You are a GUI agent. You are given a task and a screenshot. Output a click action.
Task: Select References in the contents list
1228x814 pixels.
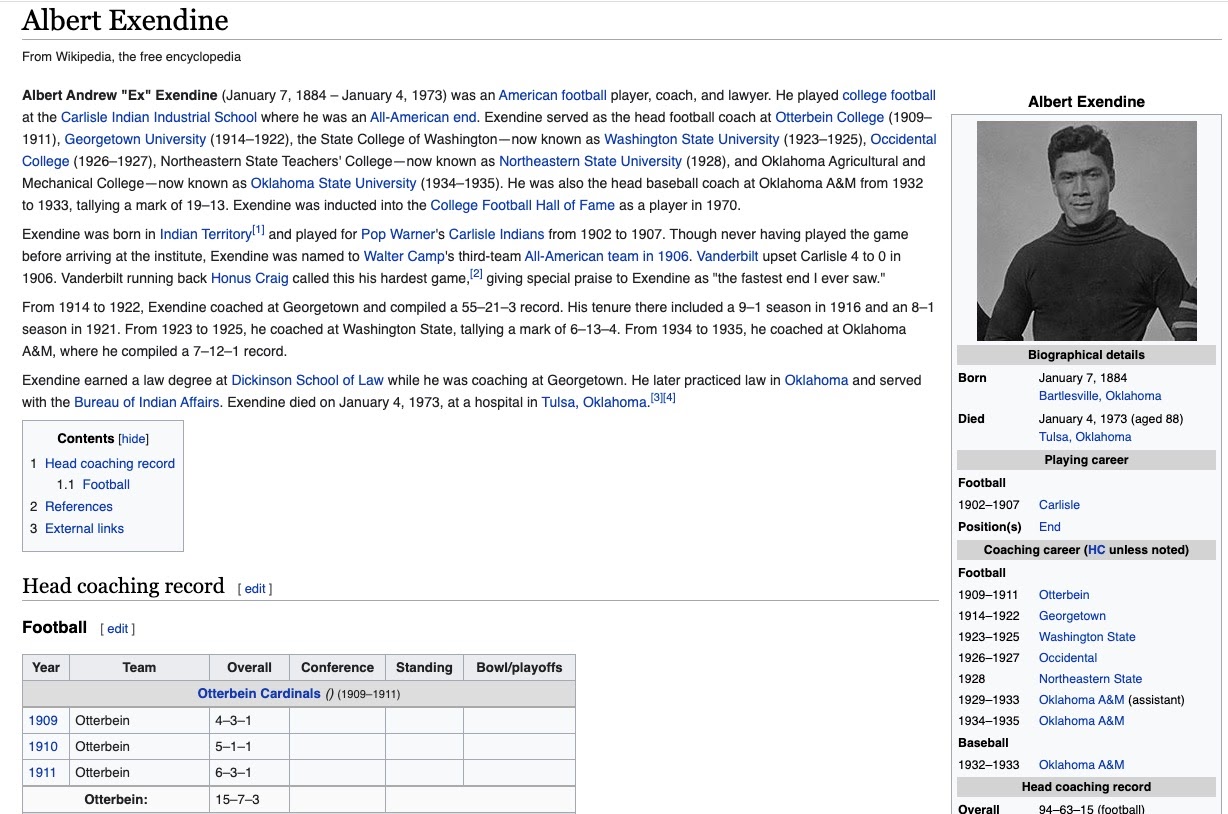78,507
